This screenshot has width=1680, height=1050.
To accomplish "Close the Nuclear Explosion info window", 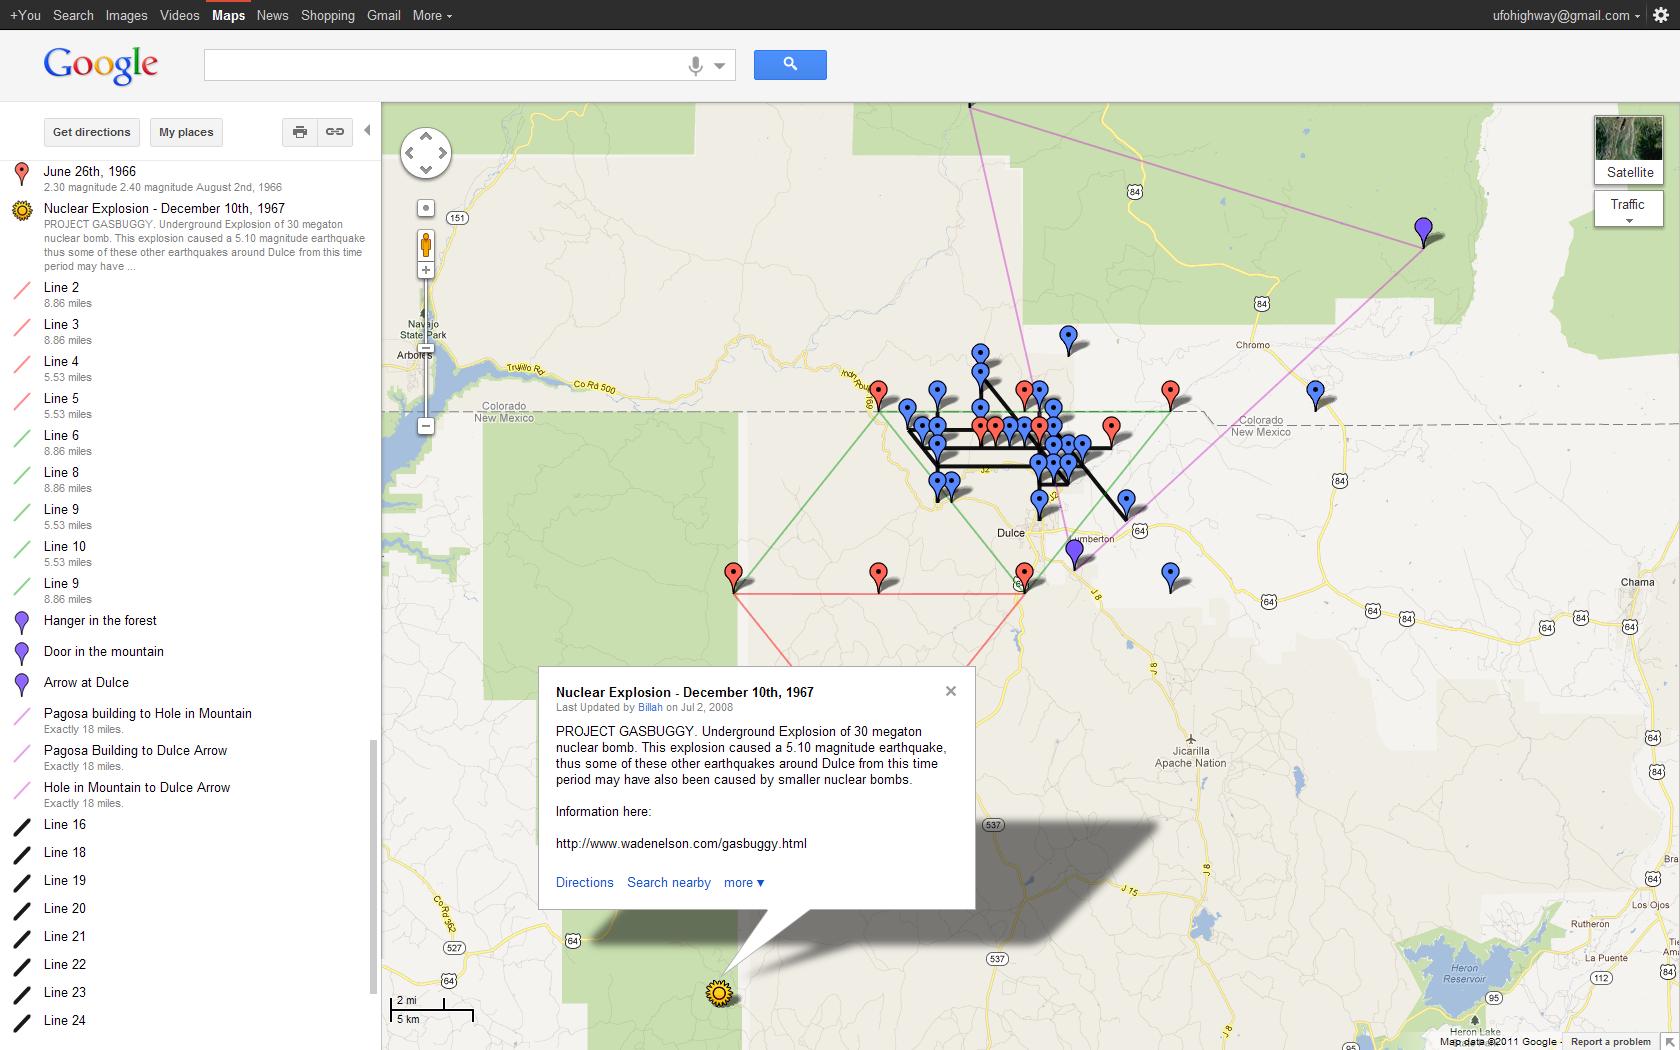I will 951,691.
